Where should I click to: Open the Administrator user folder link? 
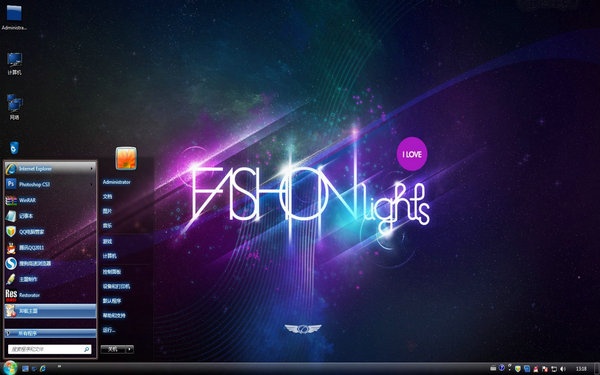tap(117, 182)
